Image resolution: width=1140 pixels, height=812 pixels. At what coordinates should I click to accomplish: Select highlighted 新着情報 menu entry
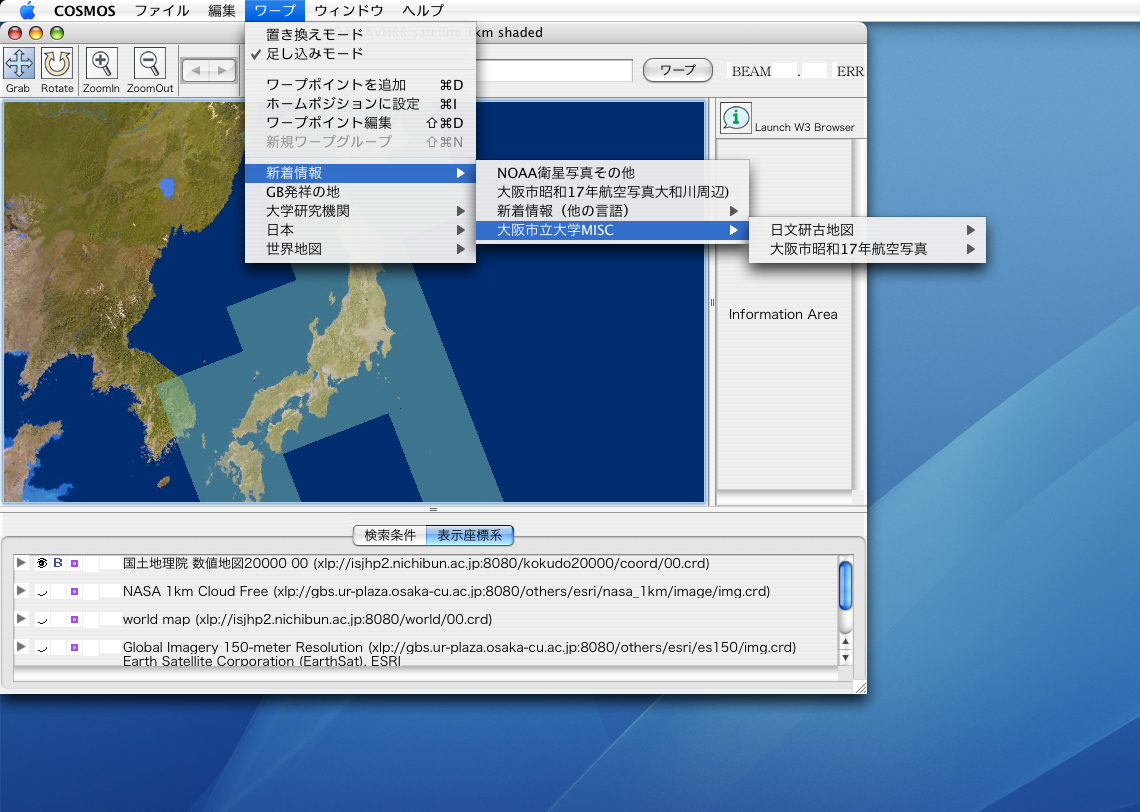coord(361,173)
